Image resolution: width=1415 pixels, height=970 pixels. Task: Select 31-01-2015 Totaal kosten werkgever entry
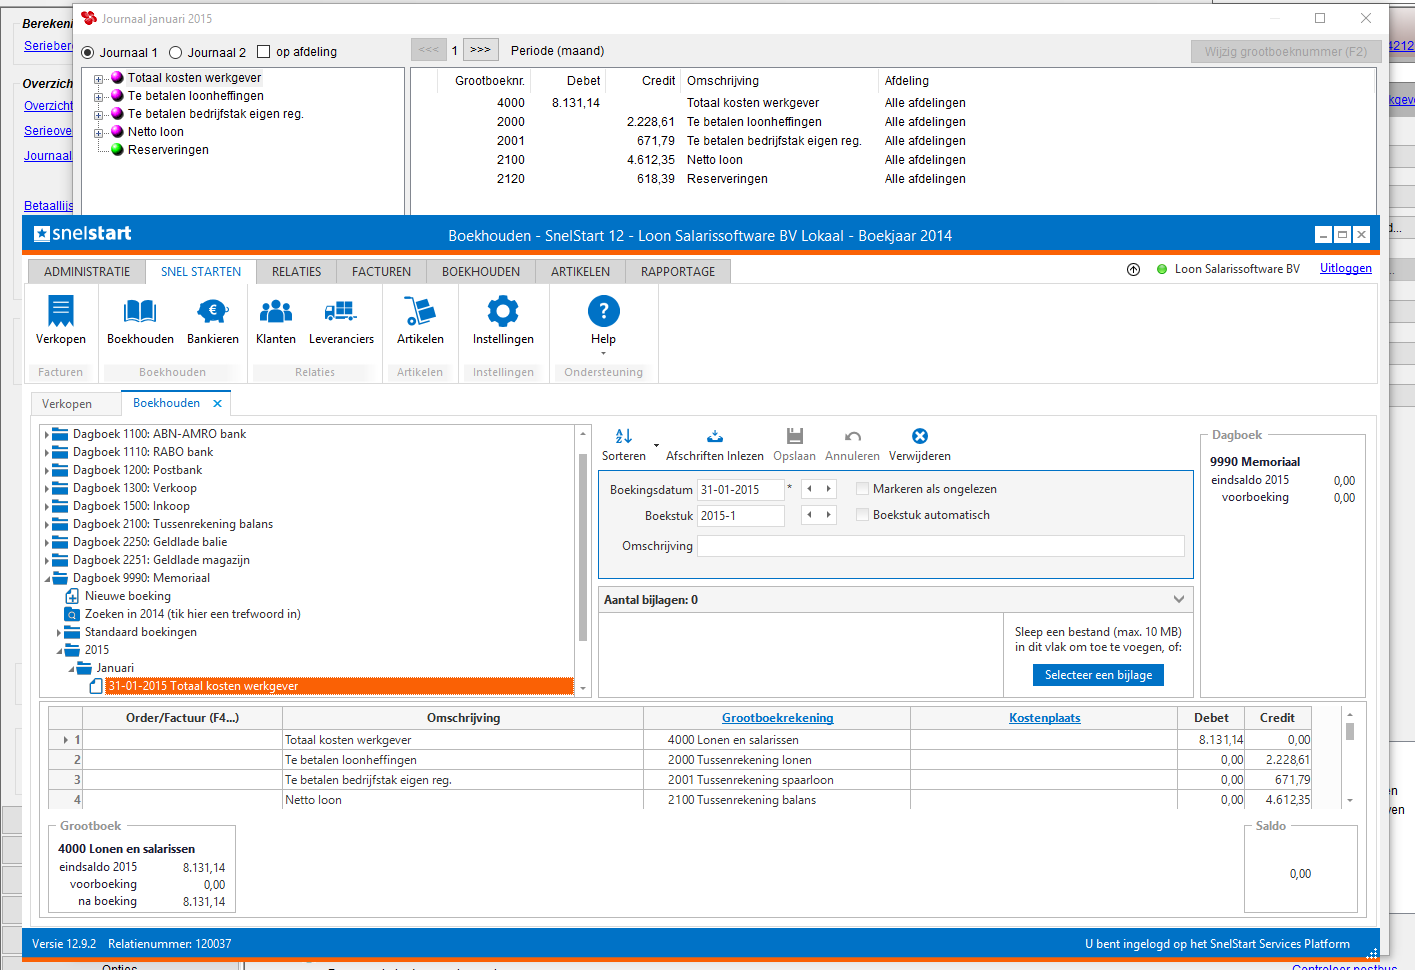[x=339, y=686]
